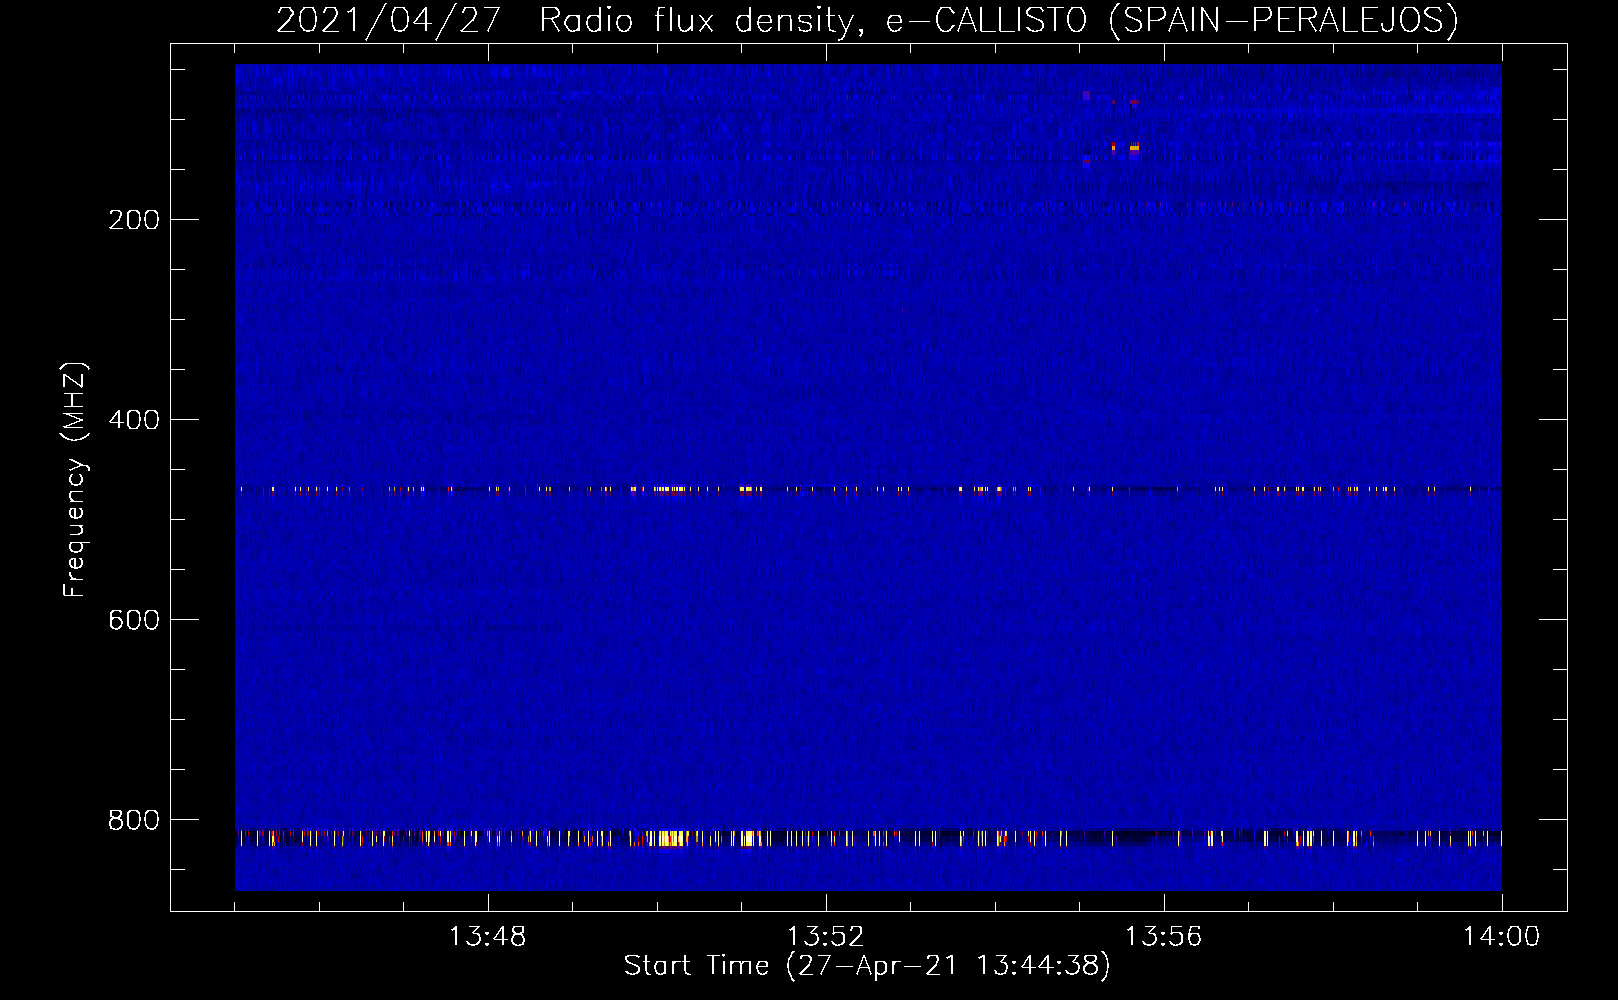Click the plot title "2021/04/27 Radio flux density, e-CALLISTO (SPAIN-PERALEJOS)"
This screenshot has height=1000, width=1618.
867,20
